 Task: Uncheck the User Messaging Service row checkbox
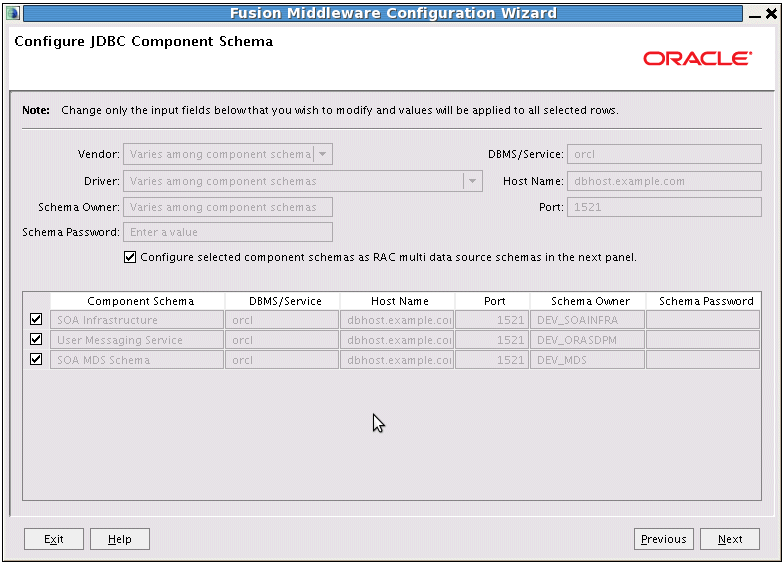(36, 339)
